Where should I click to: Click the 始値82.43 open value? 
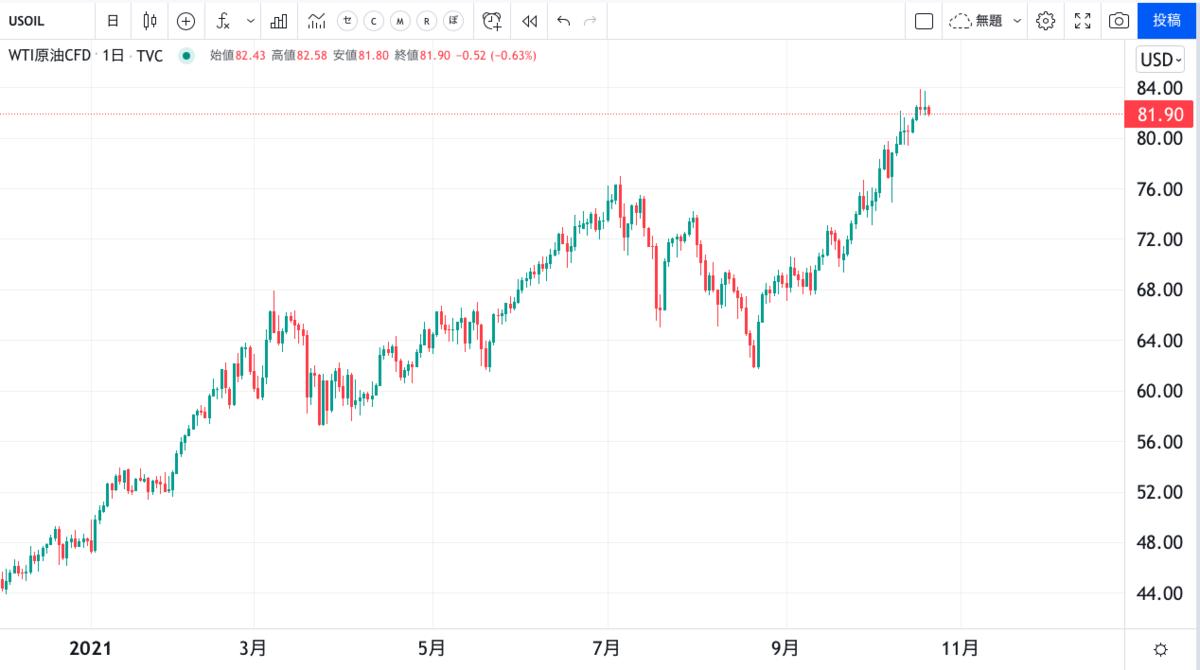(237, 56)
